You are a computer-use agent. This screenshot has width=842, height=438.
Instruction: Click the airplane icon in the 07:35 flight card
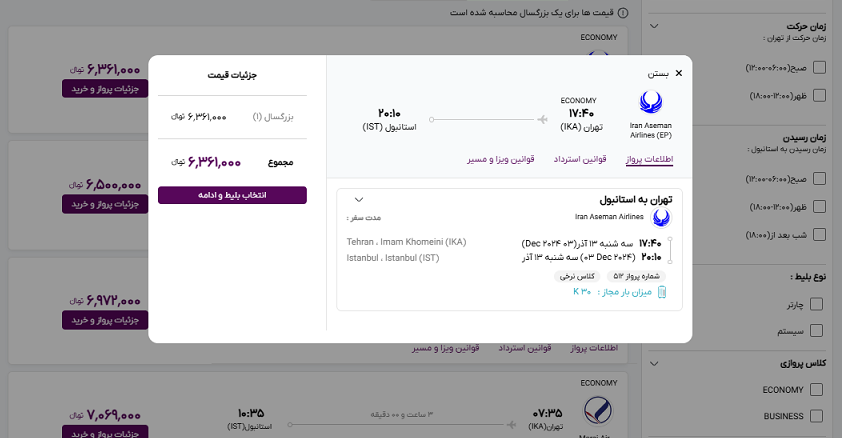point(511,425)
